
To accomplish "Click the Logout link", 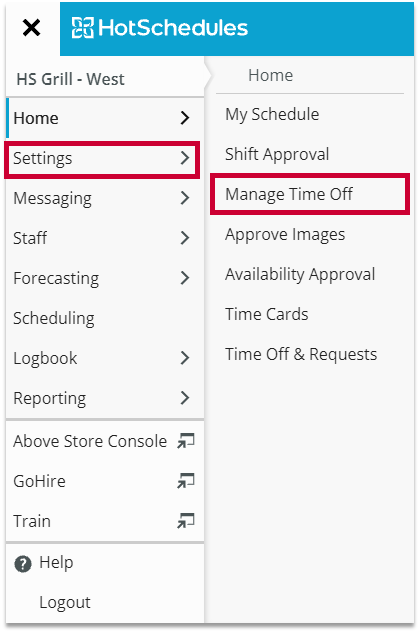I will coord(65,602).
